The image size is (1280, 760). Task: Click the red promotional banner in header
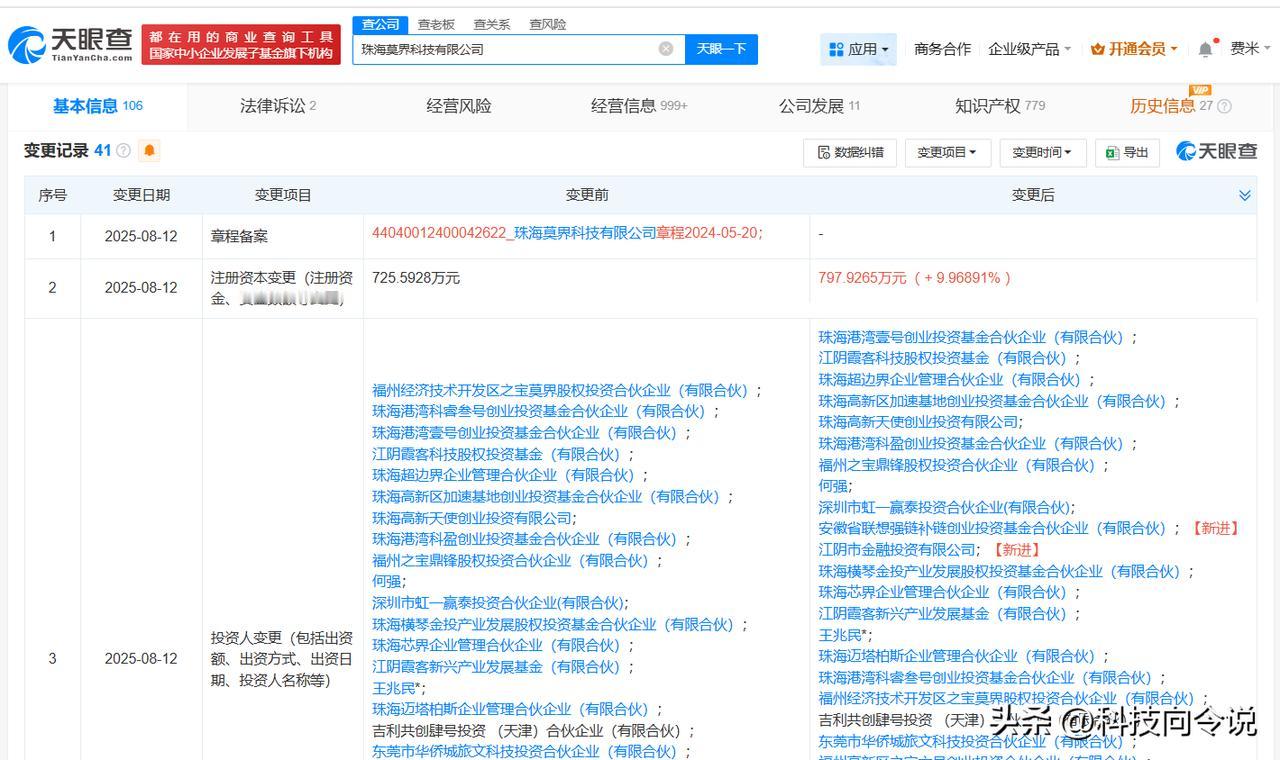(x=241, y=45)
